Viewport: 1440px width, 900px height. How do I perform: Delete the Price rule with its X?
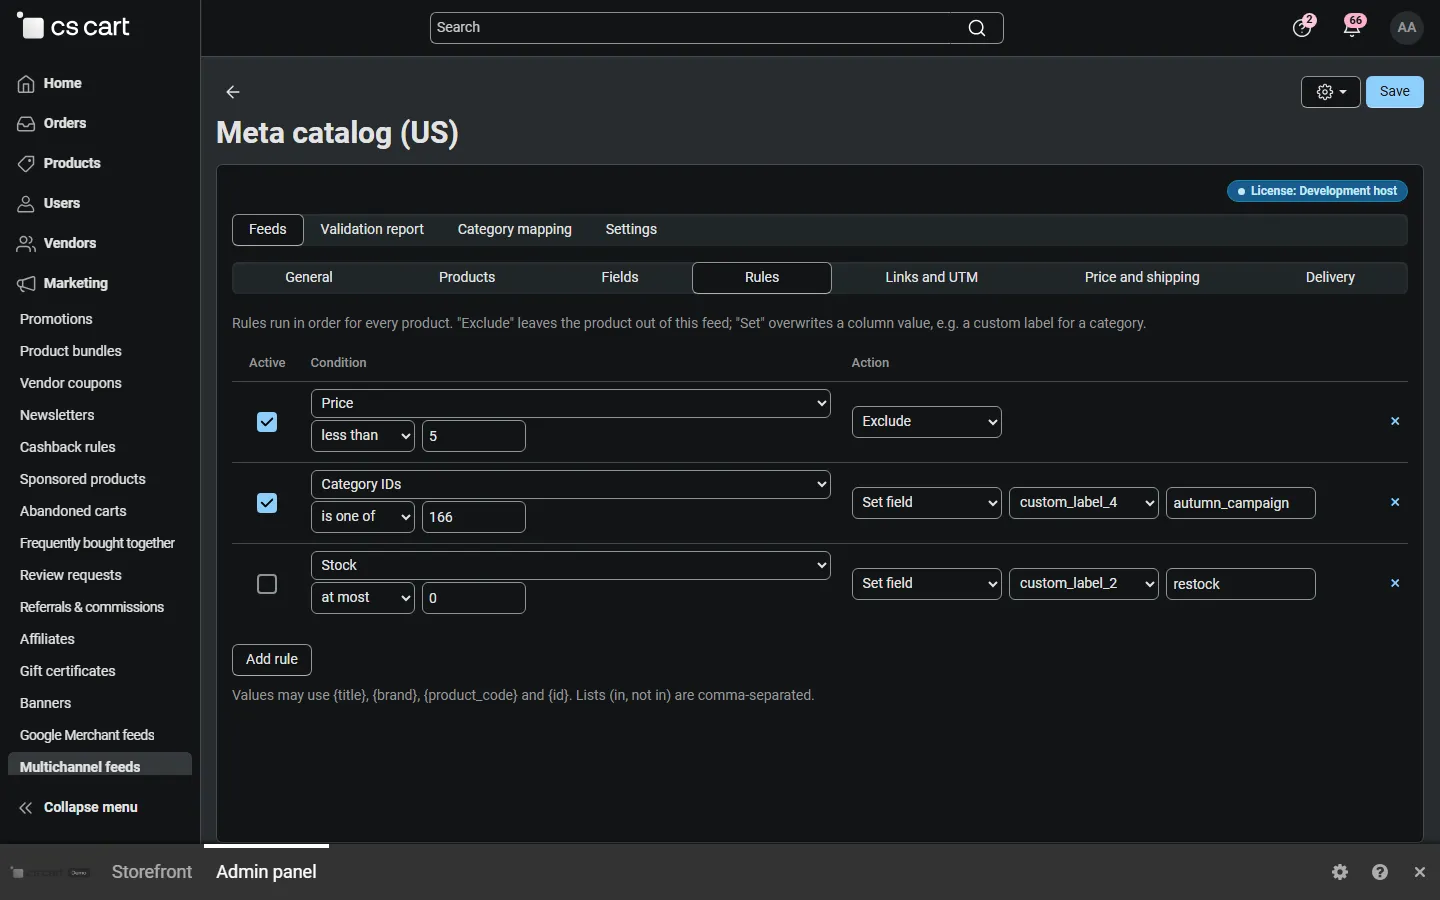tap(1395, 422)
